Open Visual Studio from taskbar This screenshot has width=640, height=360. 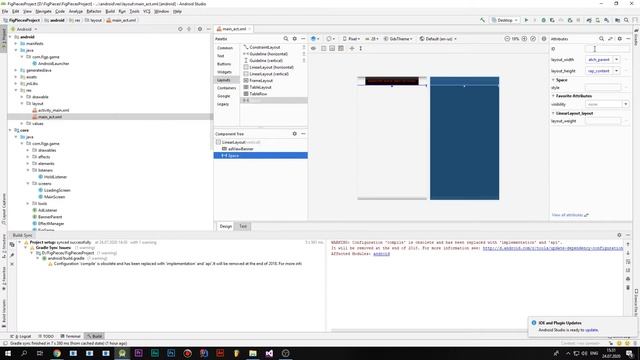[269, 353]
